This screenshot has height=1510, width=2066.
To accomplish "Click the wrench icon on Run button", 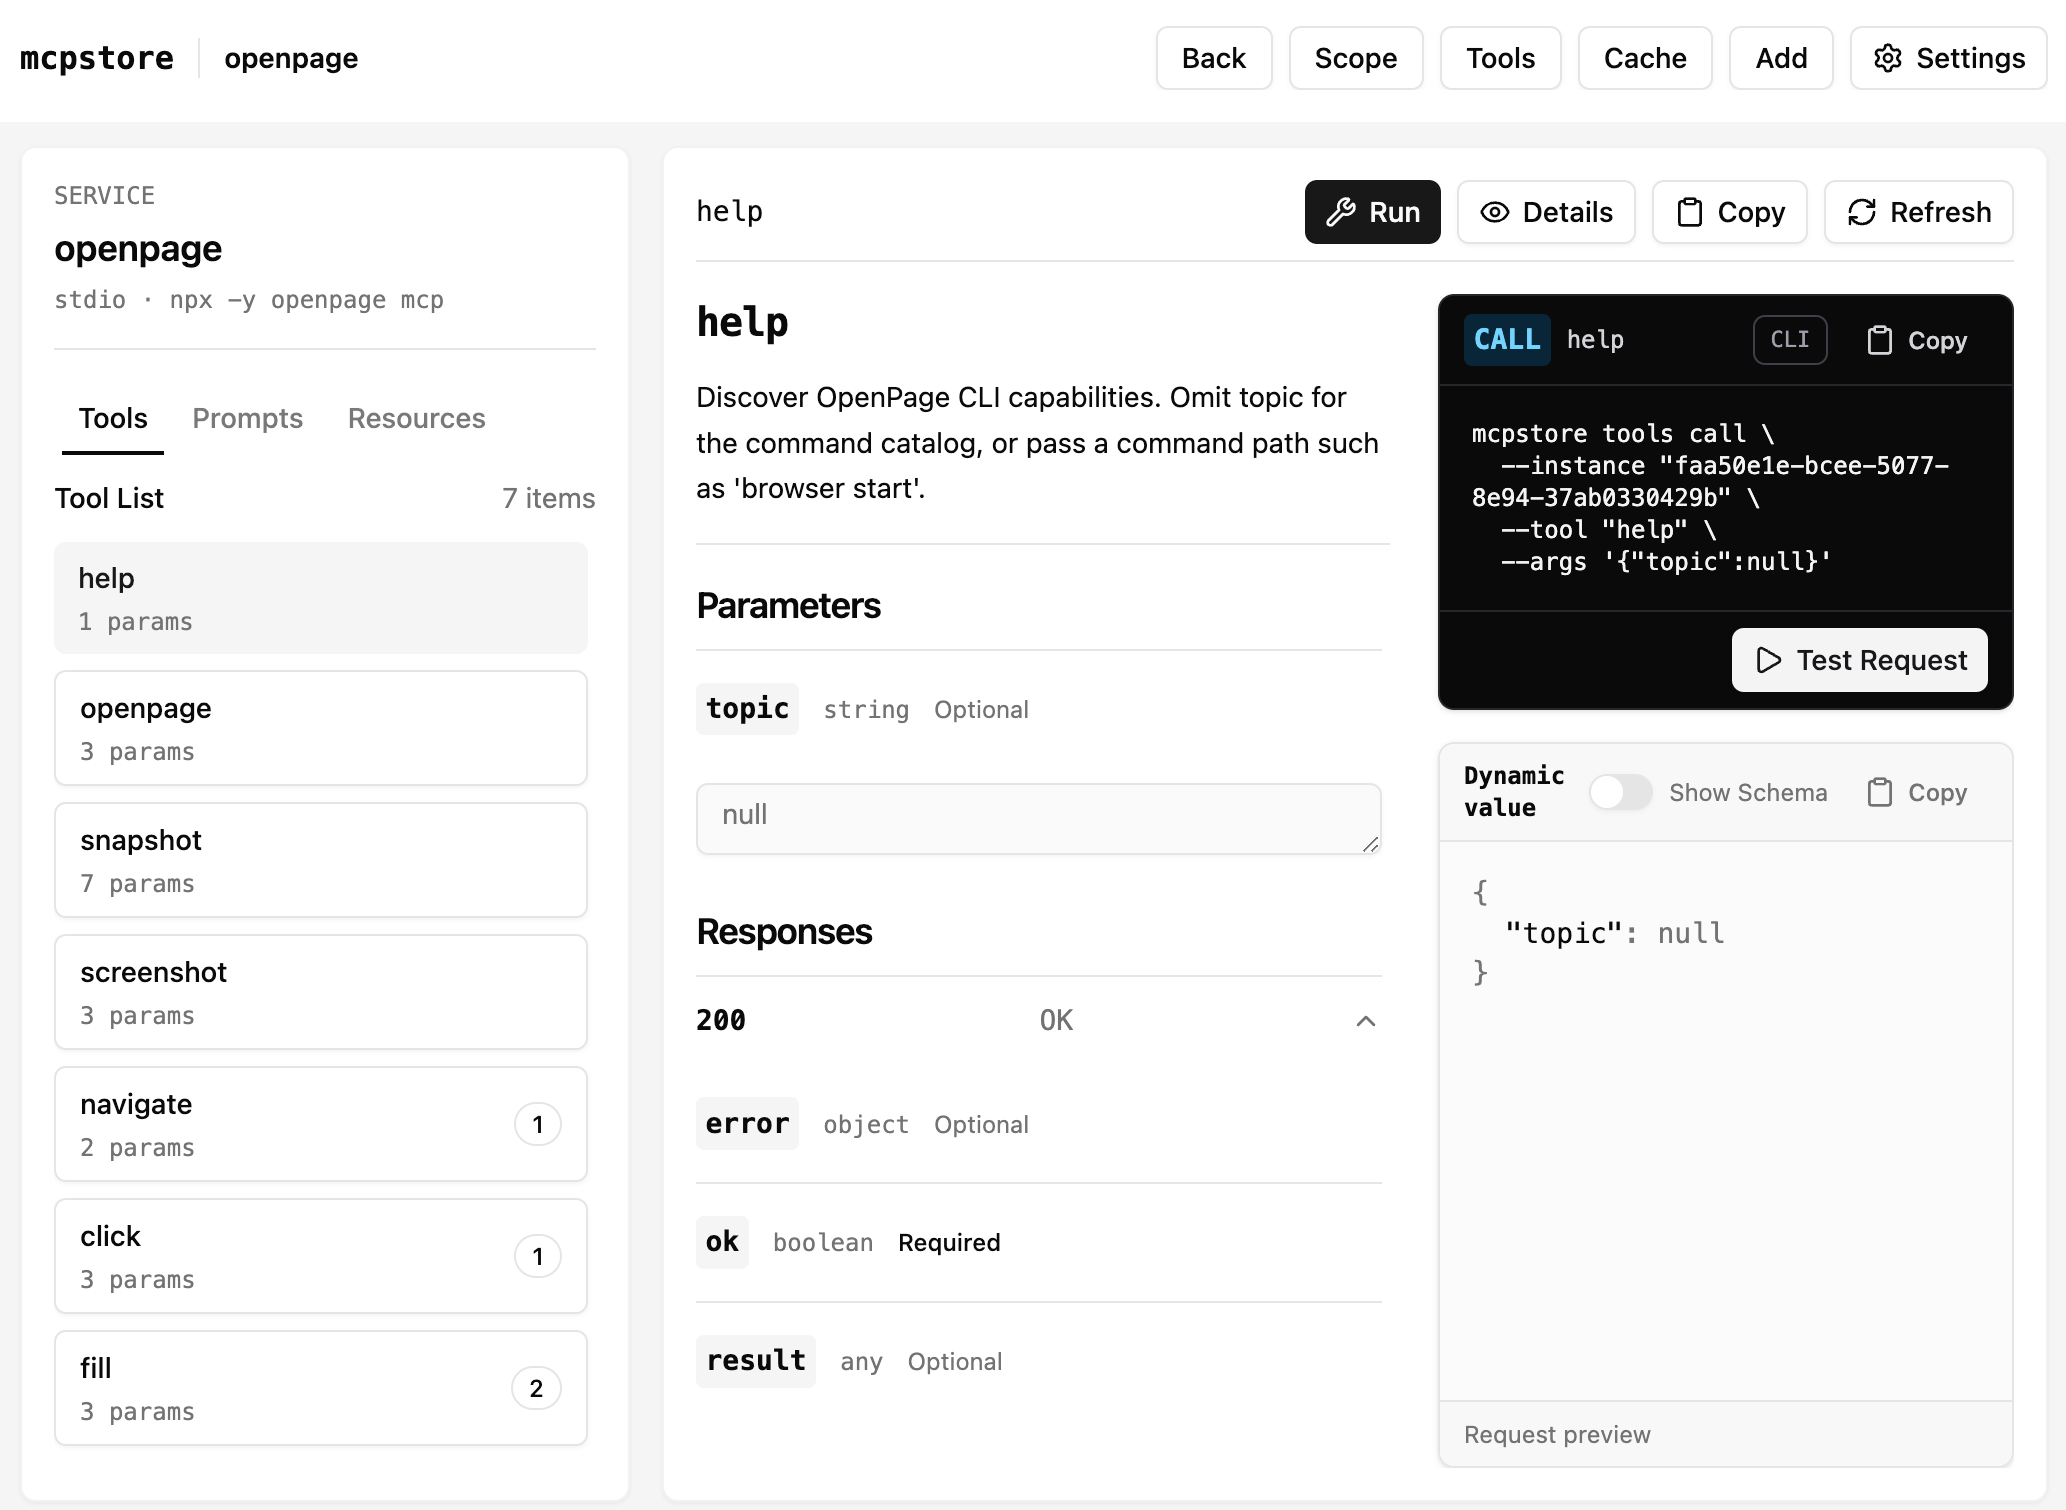I will (1340, 212).
